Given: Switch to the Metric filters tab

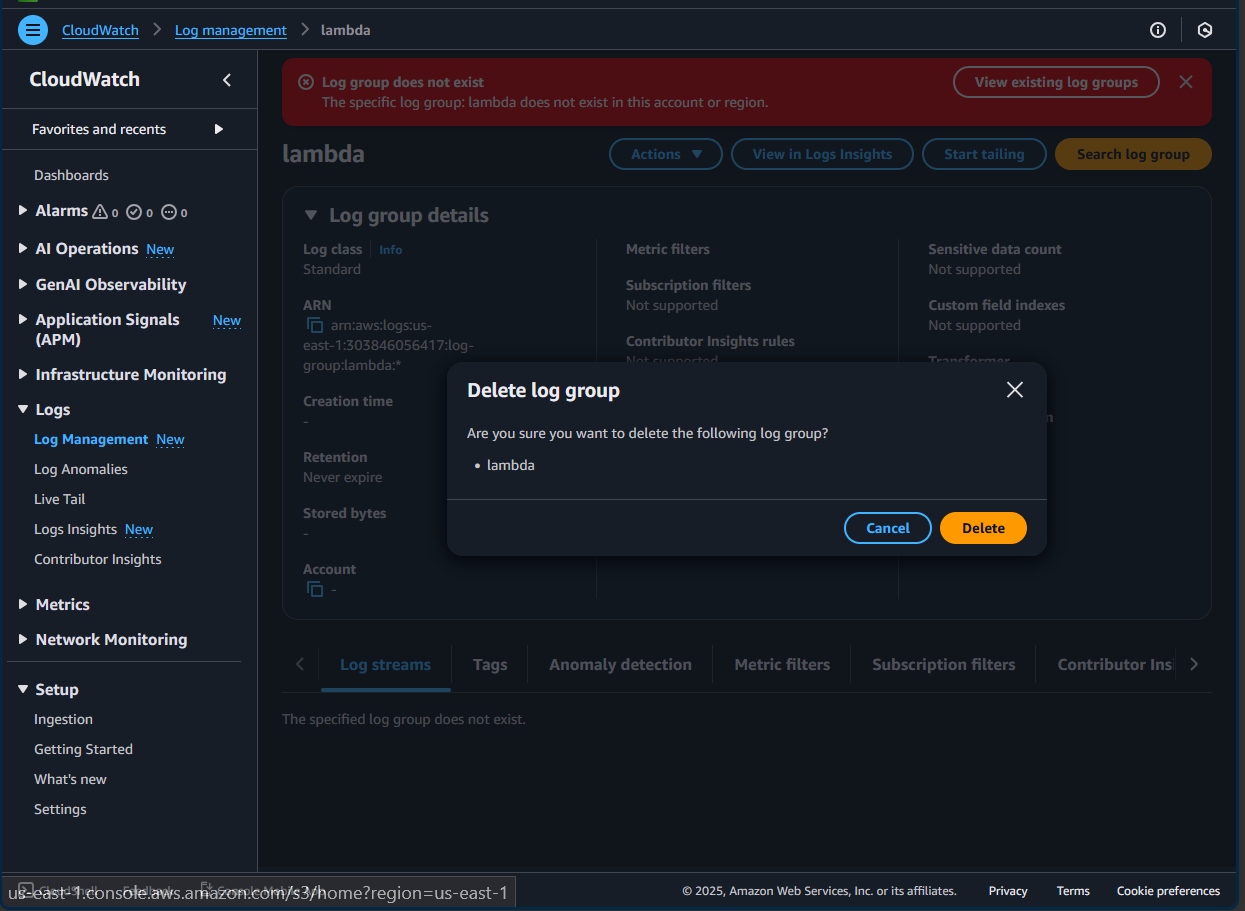Looking at the screenshot, I should tap(782, 664).
